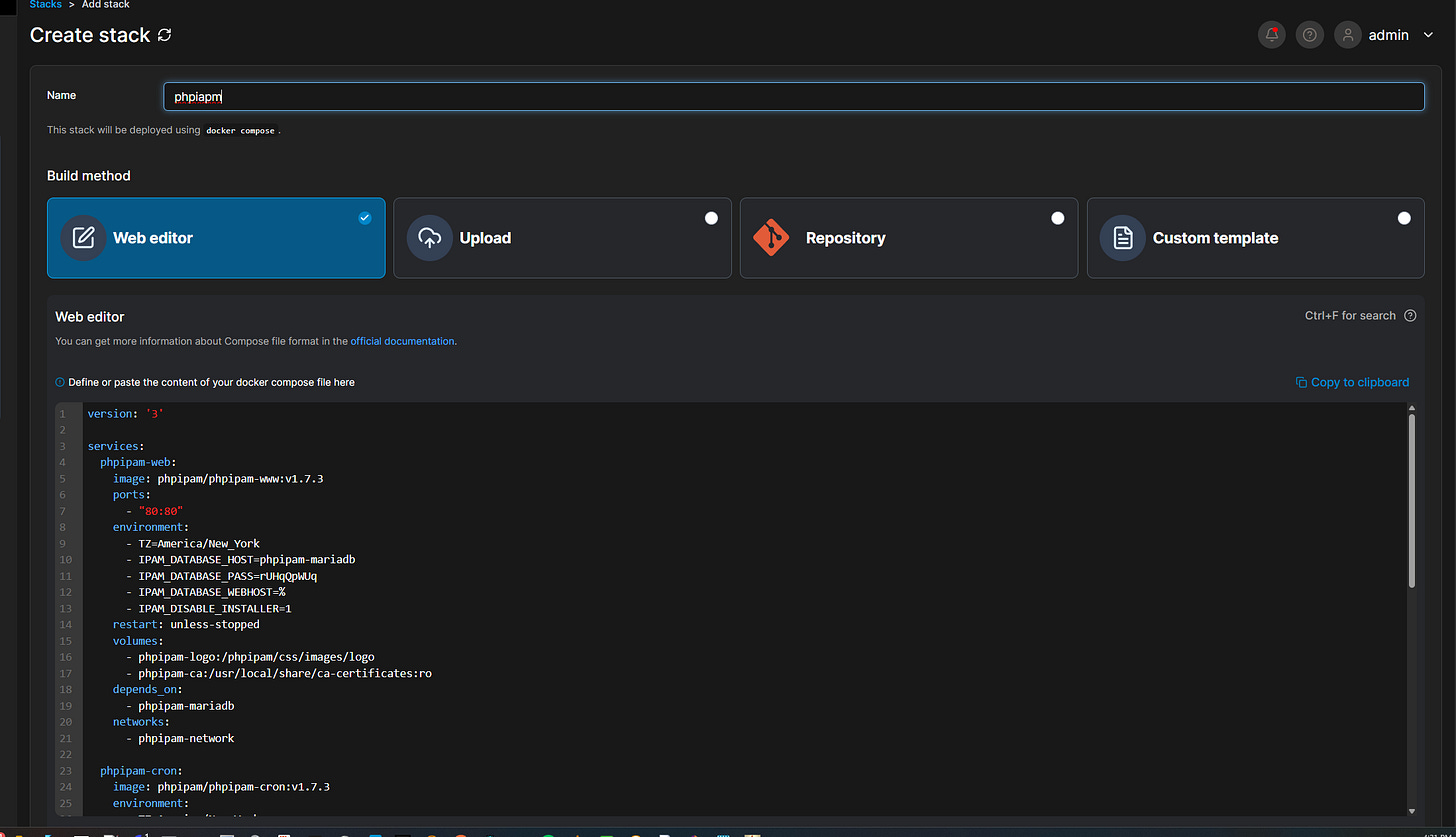
Task: Click the image phpipam-cron:v1.7.3 line
Action: [221, 787]
